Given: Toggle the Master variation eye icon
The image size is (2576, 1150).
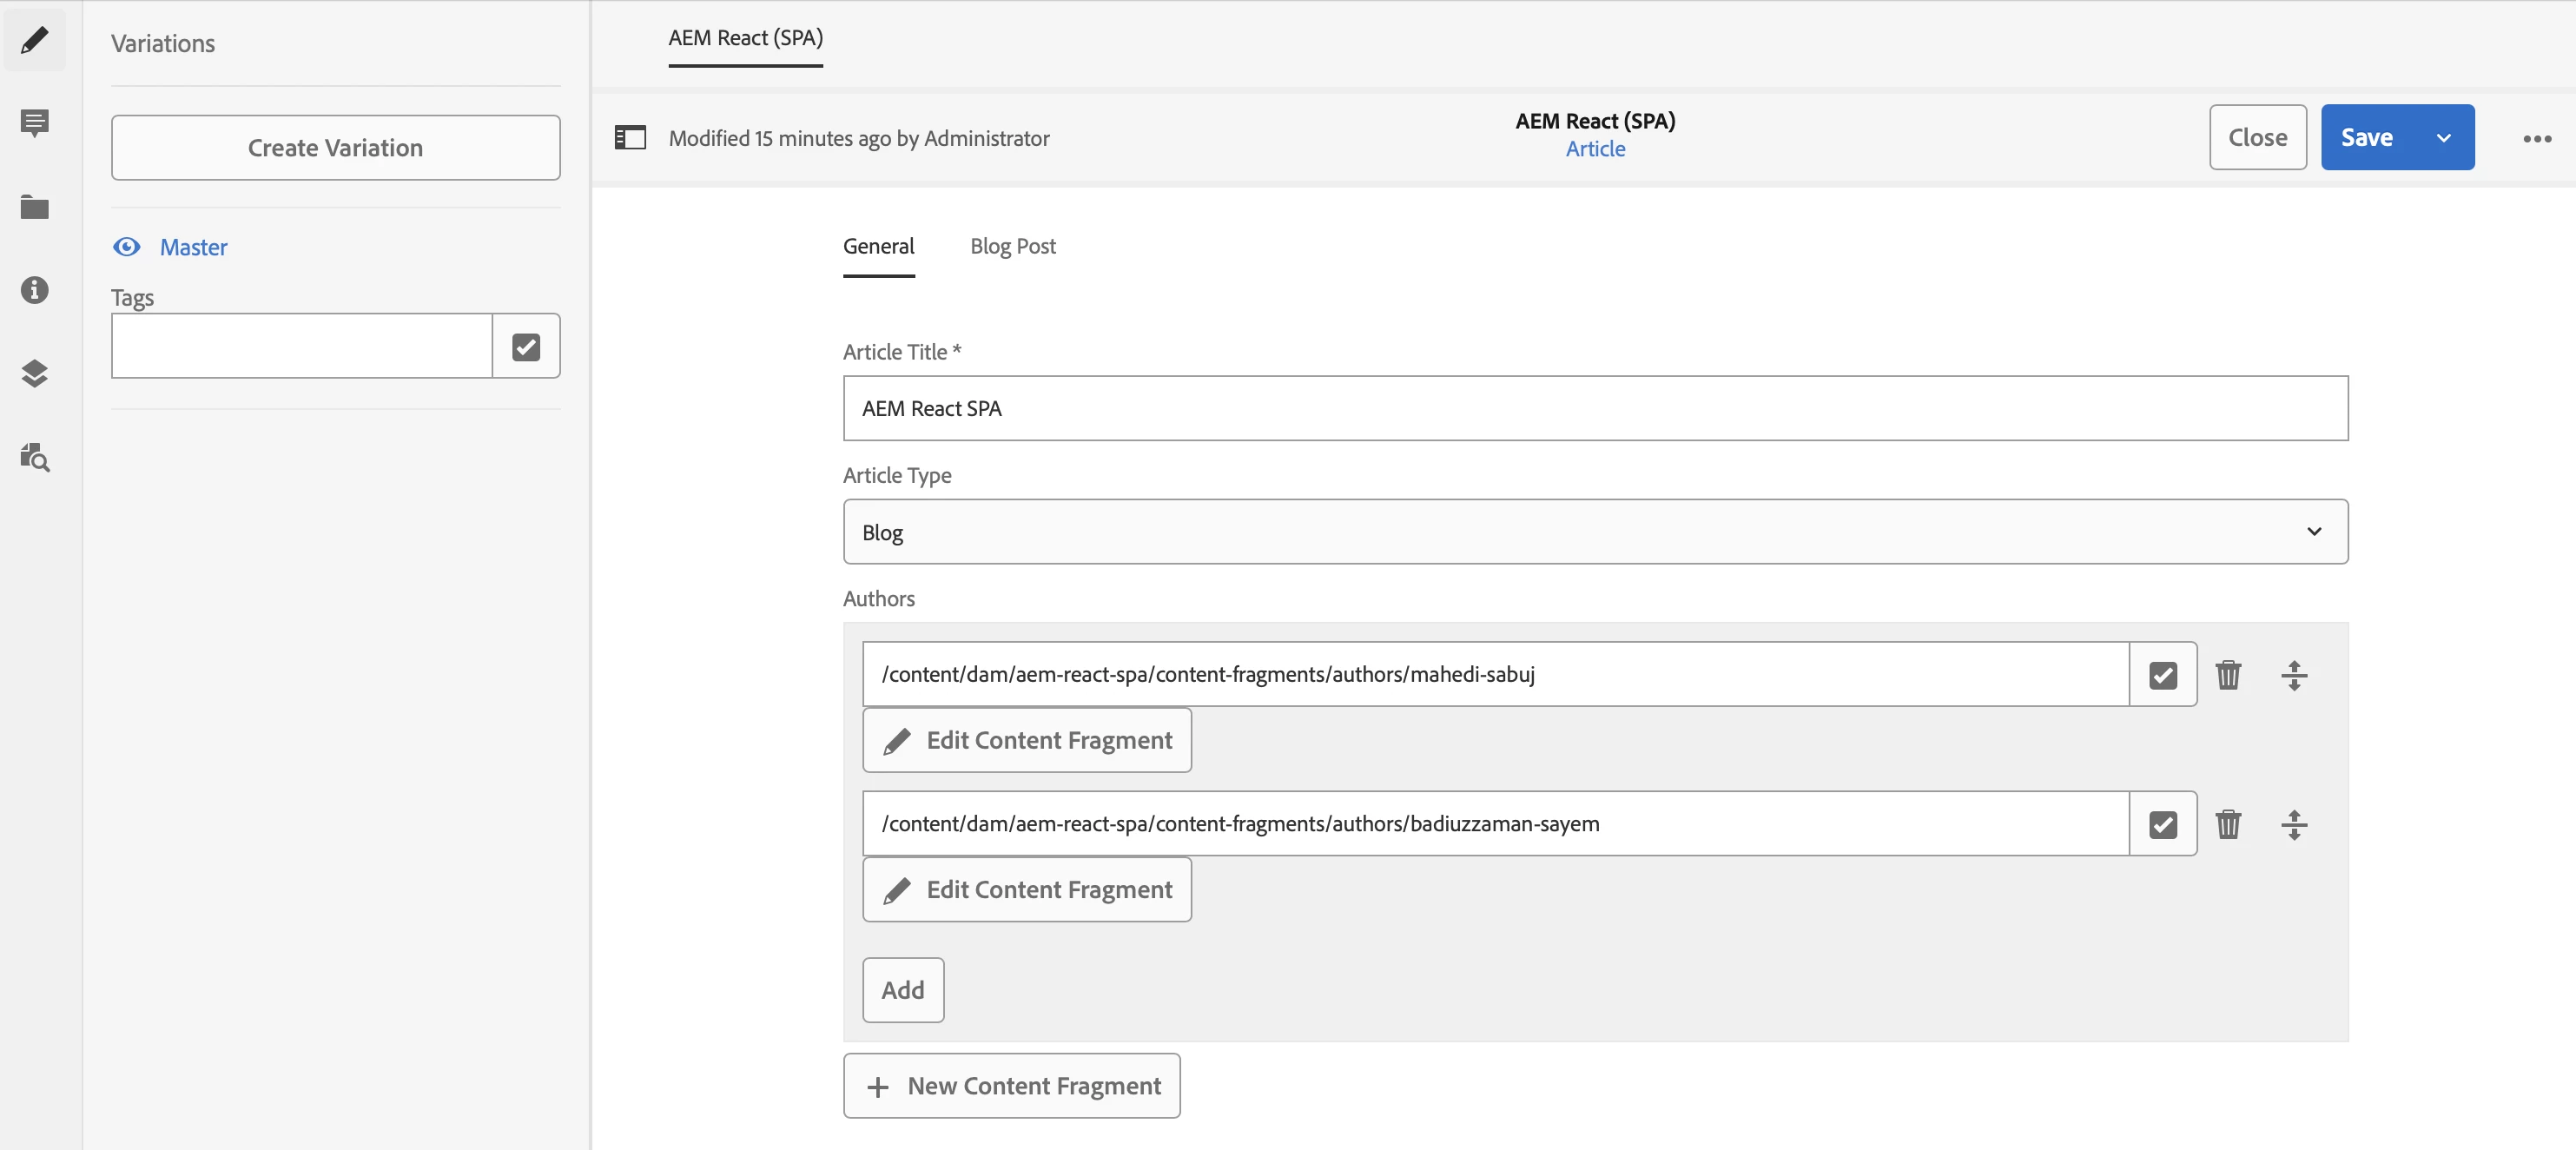Looking at the screenshot, I should point(127,247).
